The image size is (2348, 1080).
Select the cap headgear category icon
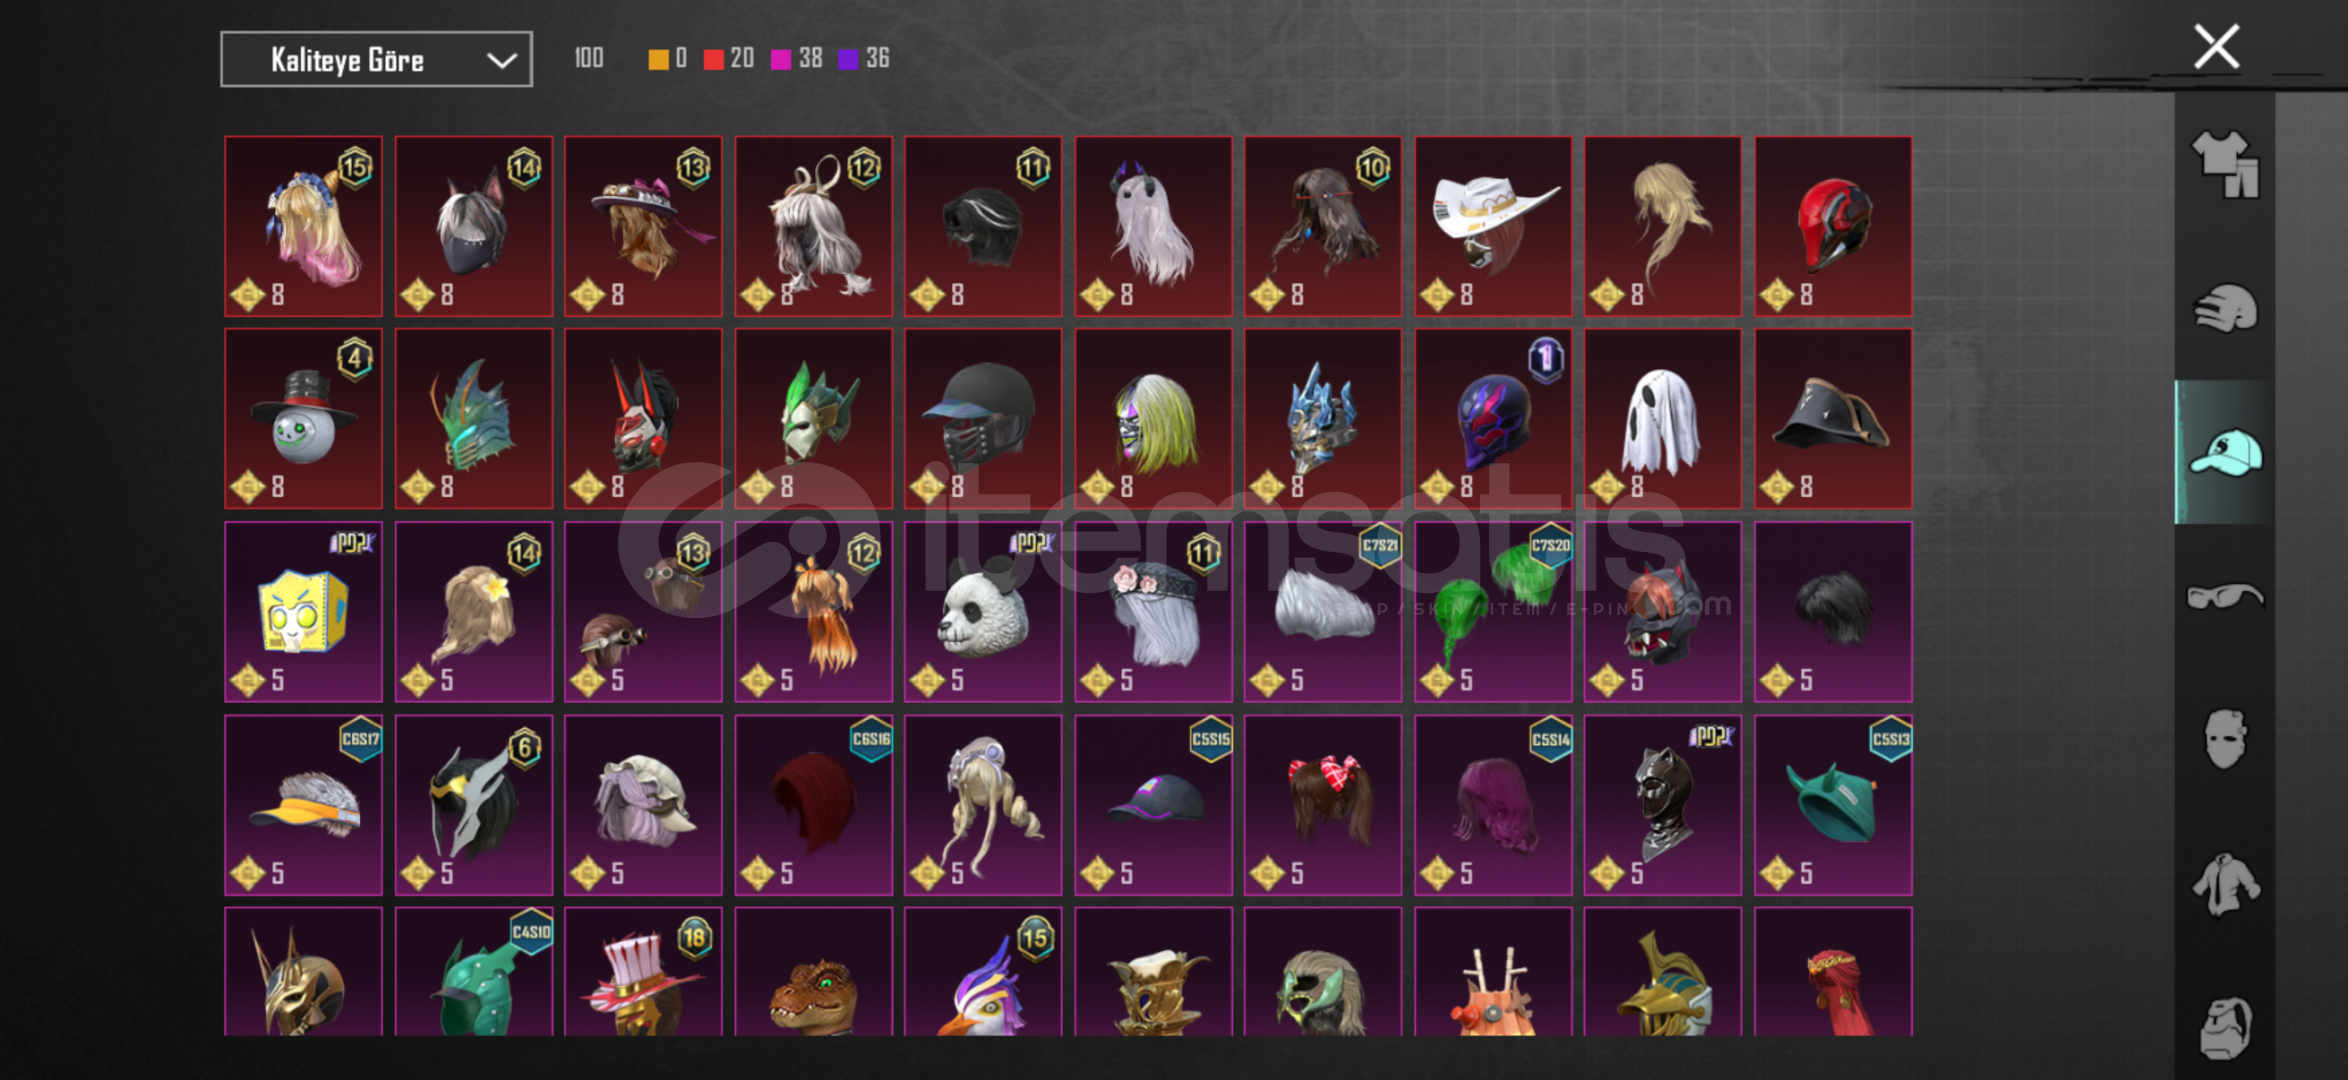pos(2225,453)
